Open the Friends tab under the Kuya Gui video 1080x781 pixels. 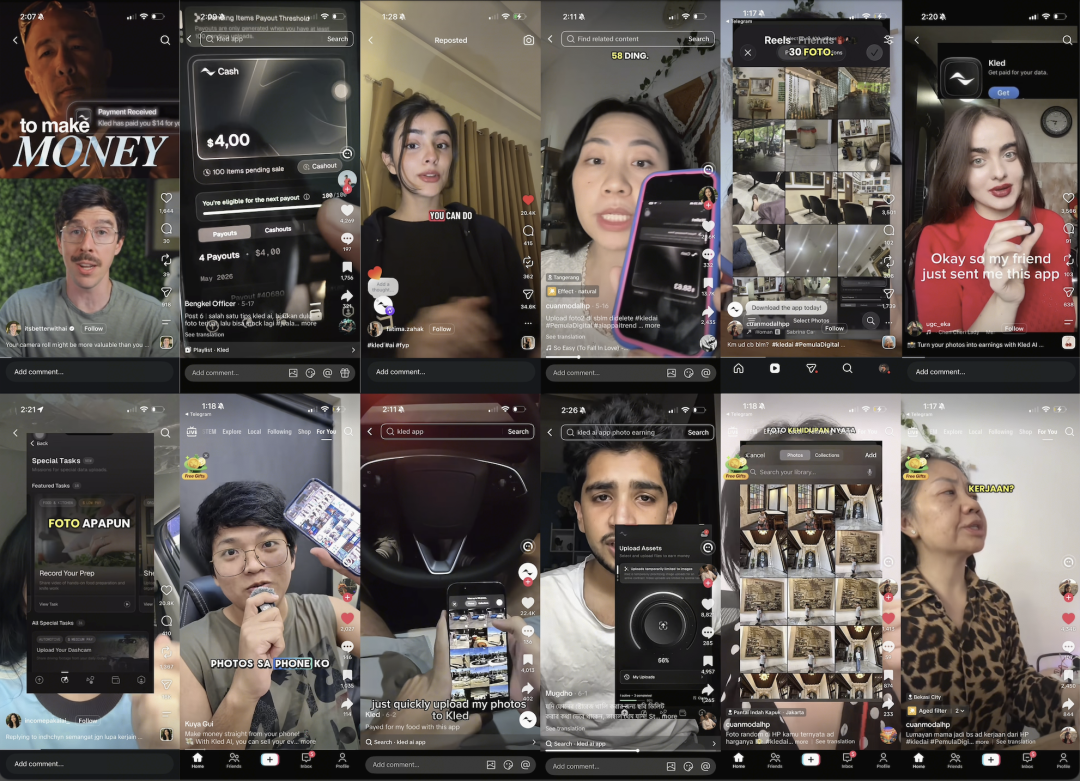(x=234, y=760)
